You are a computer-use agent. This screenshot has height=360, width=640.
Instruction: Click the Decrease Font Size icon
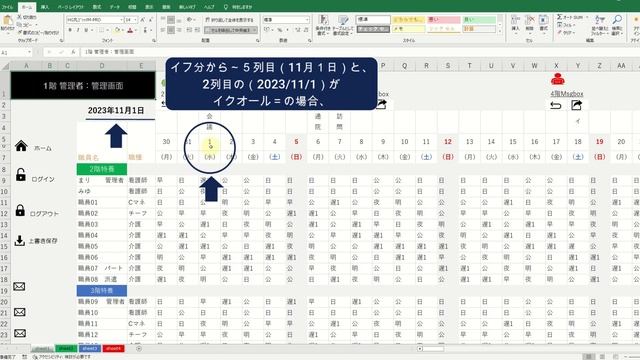[151, 20]
